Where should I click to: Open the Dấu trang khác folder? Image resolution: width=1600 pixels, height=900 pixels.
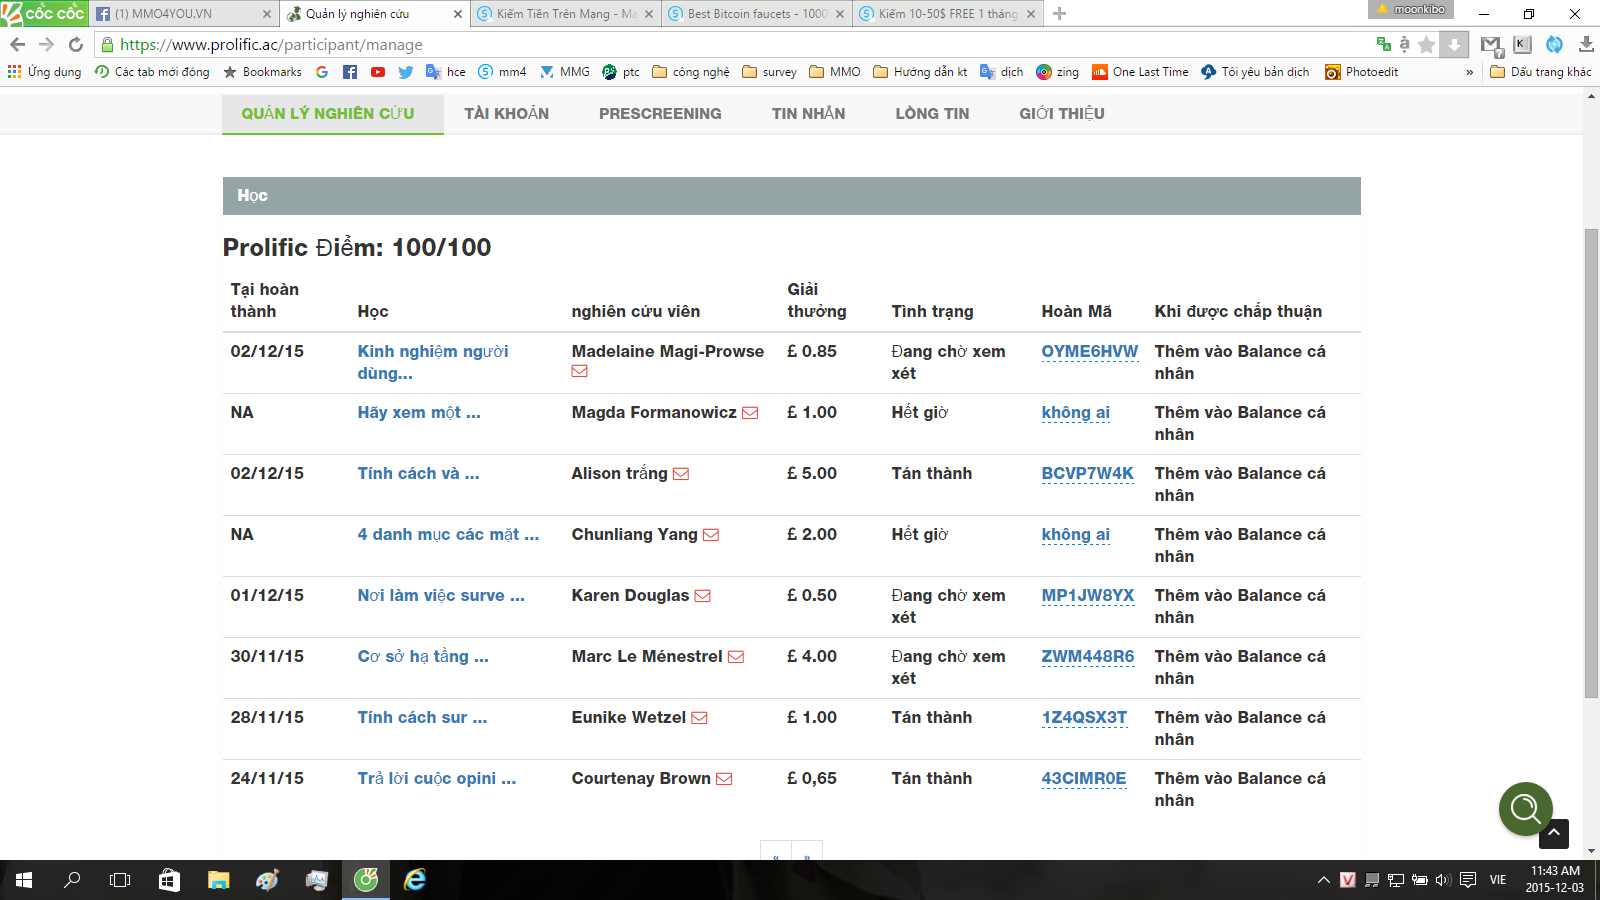pyautogui.click(x=1540, y=72)
